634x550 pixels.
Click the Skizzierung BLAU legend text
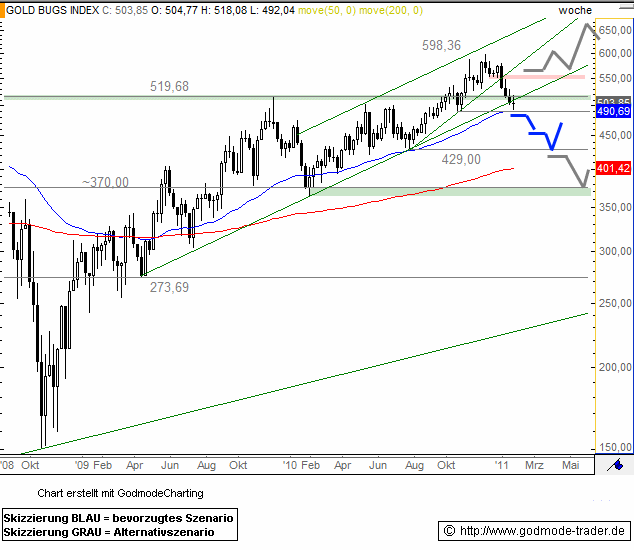point(118,518)
